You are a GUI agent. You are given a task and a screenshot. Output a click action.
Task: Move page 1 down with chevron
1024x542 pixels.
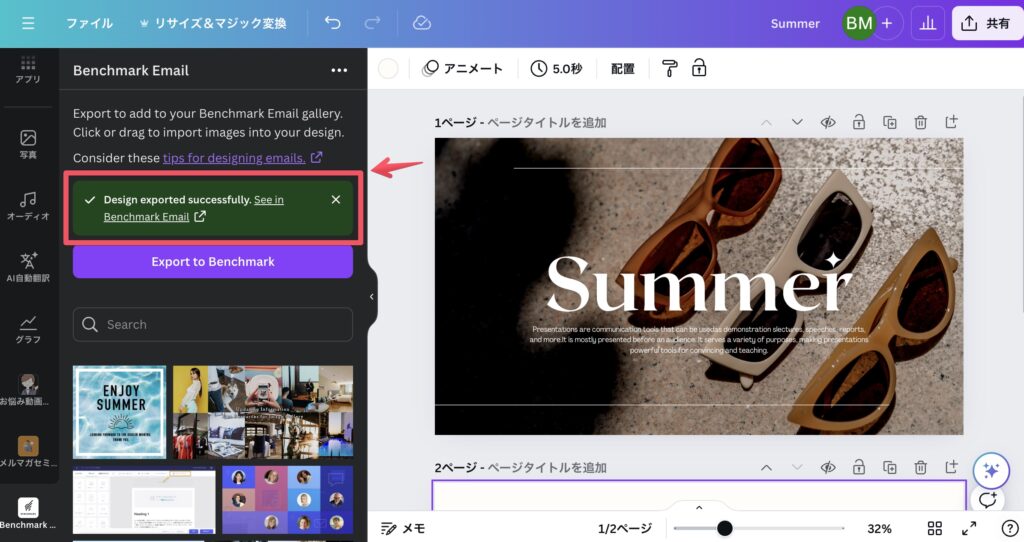[797, 122]
